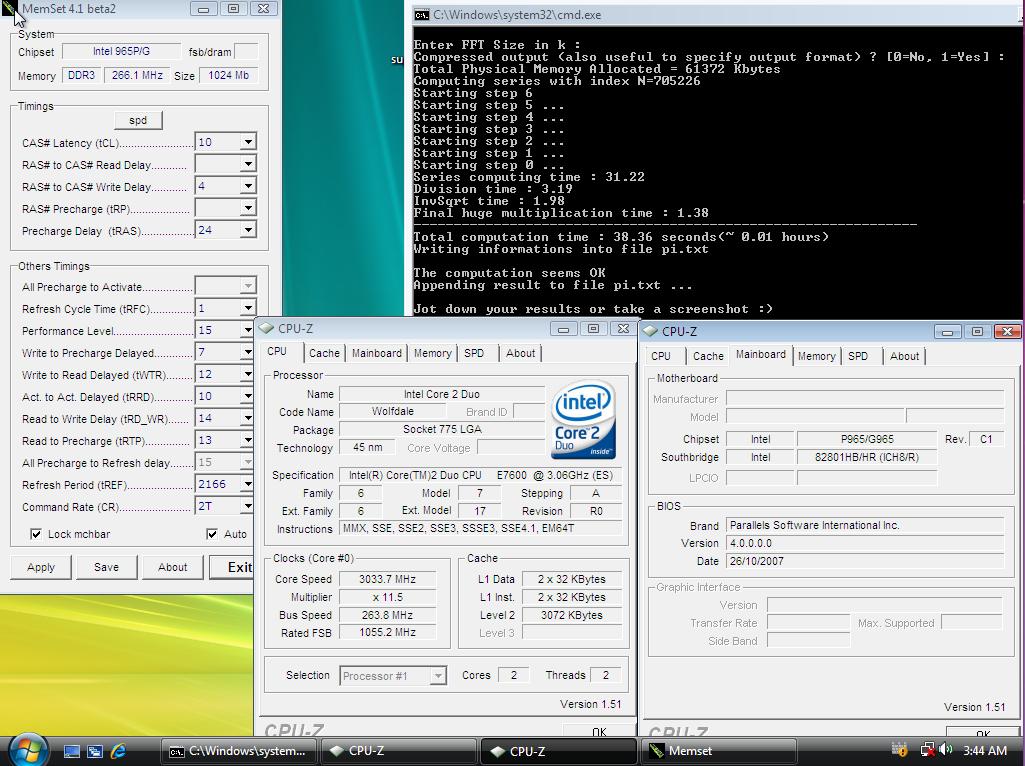Click the Level 2 3072 KBytes field
The width and height of the screenshot is (1025, 766).
click(x=572, y=615)
